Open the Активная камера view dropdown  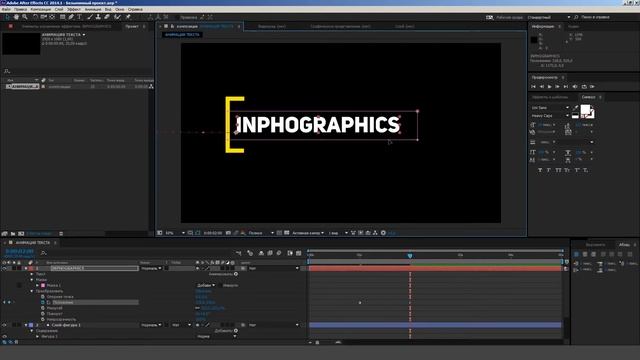(x=308, y=233)
